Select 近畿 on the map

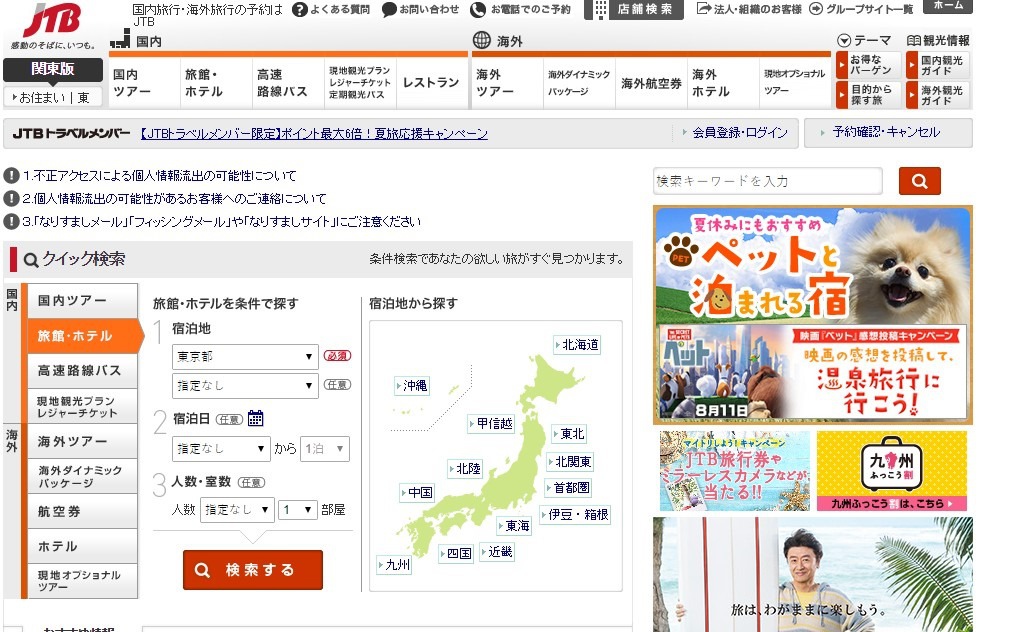point(497,552)
